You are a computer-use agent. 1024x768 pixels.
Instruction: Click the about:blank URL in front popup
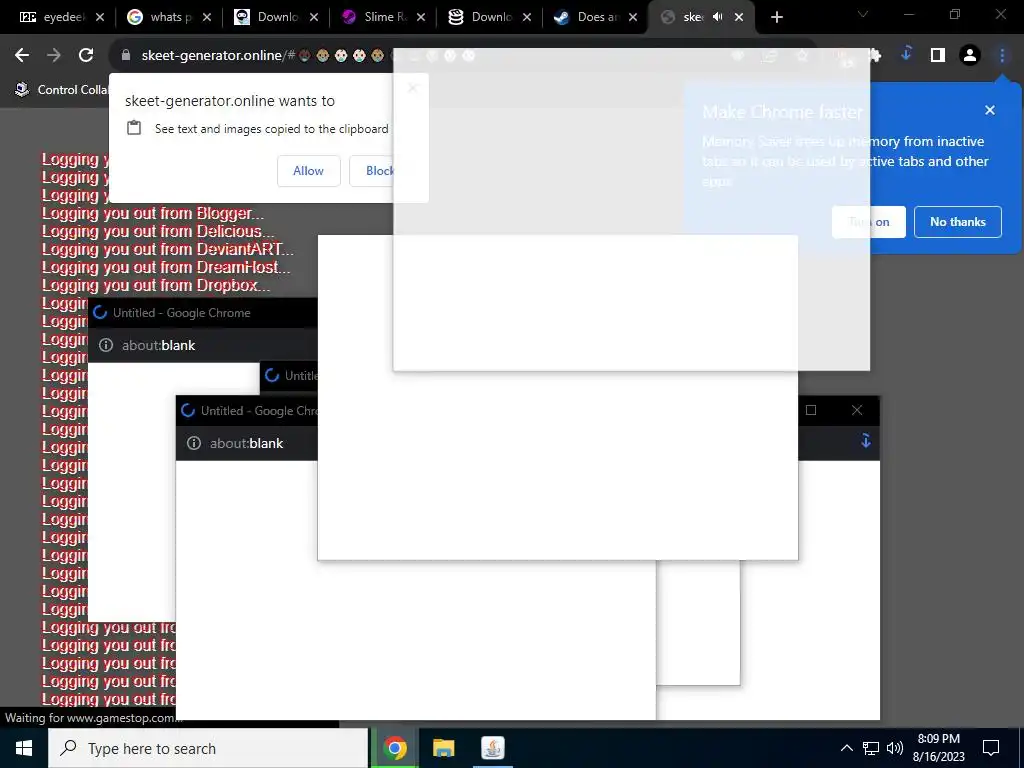point(246,443)
